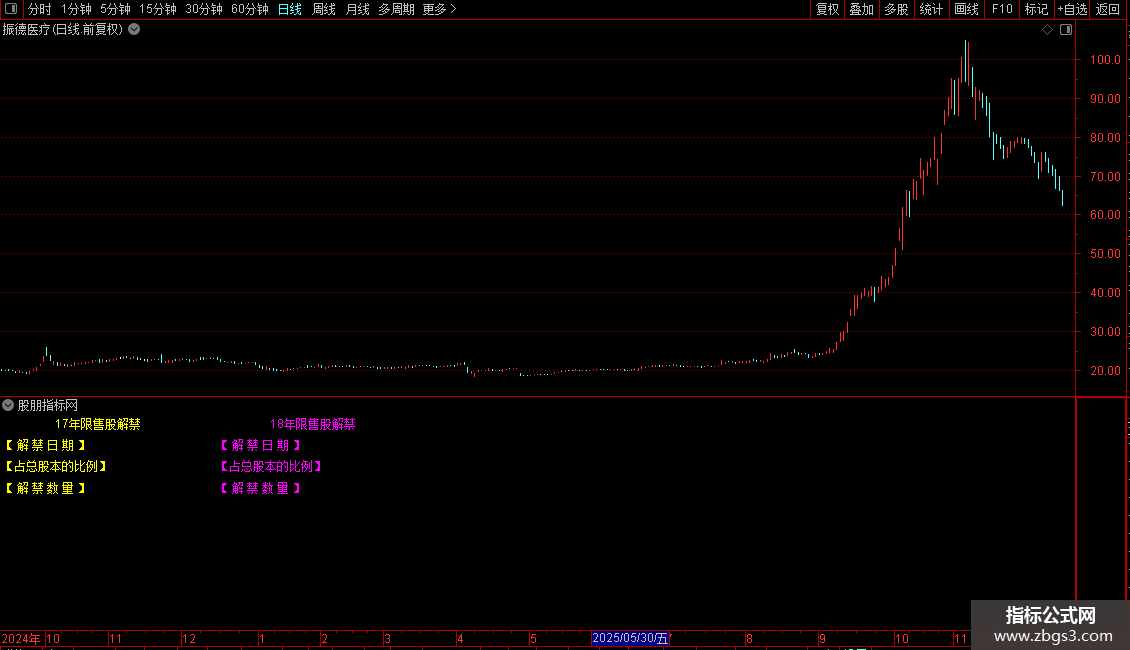Select the 1分钟 period tab
This screenshot has height=650, width=1130.
(x=76, y=9)
